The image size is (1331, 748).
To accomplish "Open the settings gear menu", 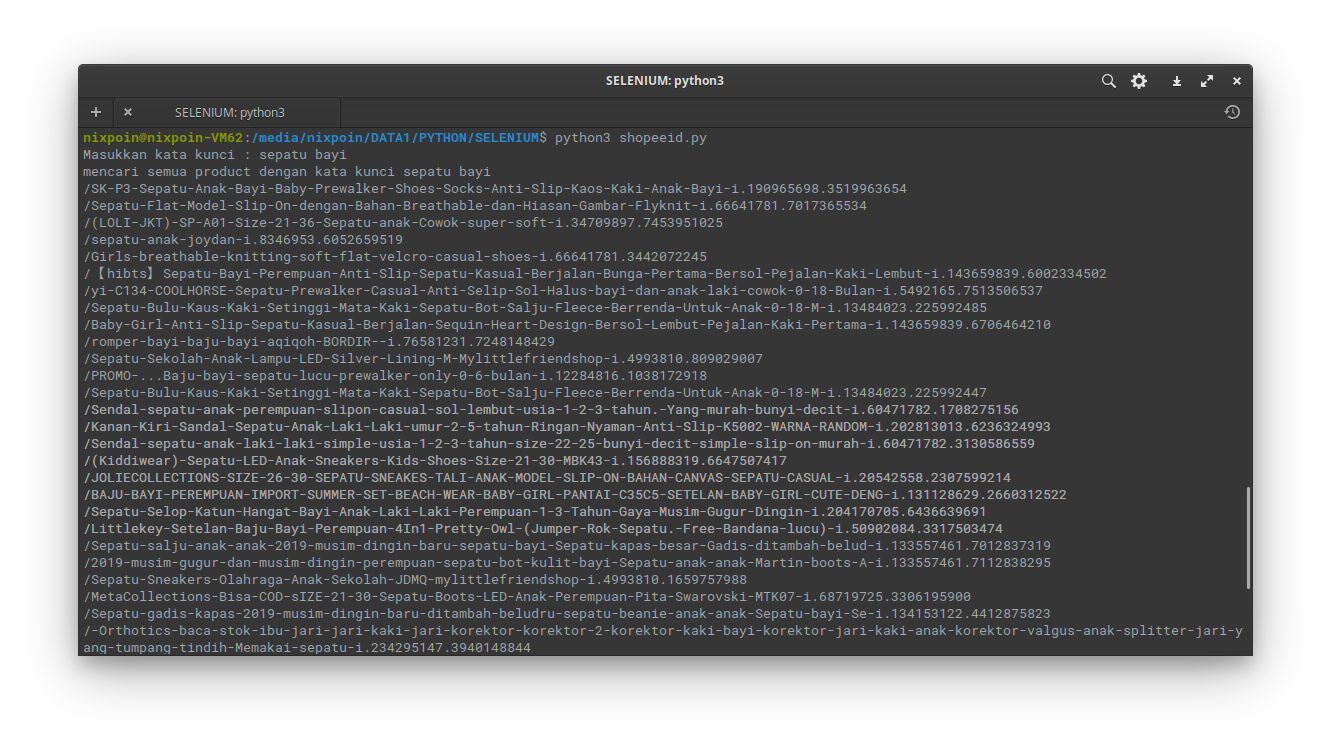I will 1139,81.
